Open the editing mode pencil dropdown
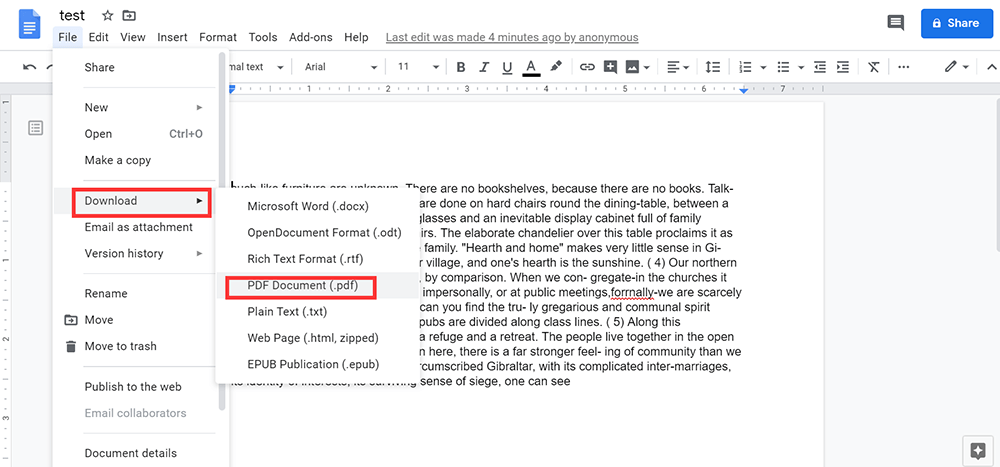 (957, 67)
